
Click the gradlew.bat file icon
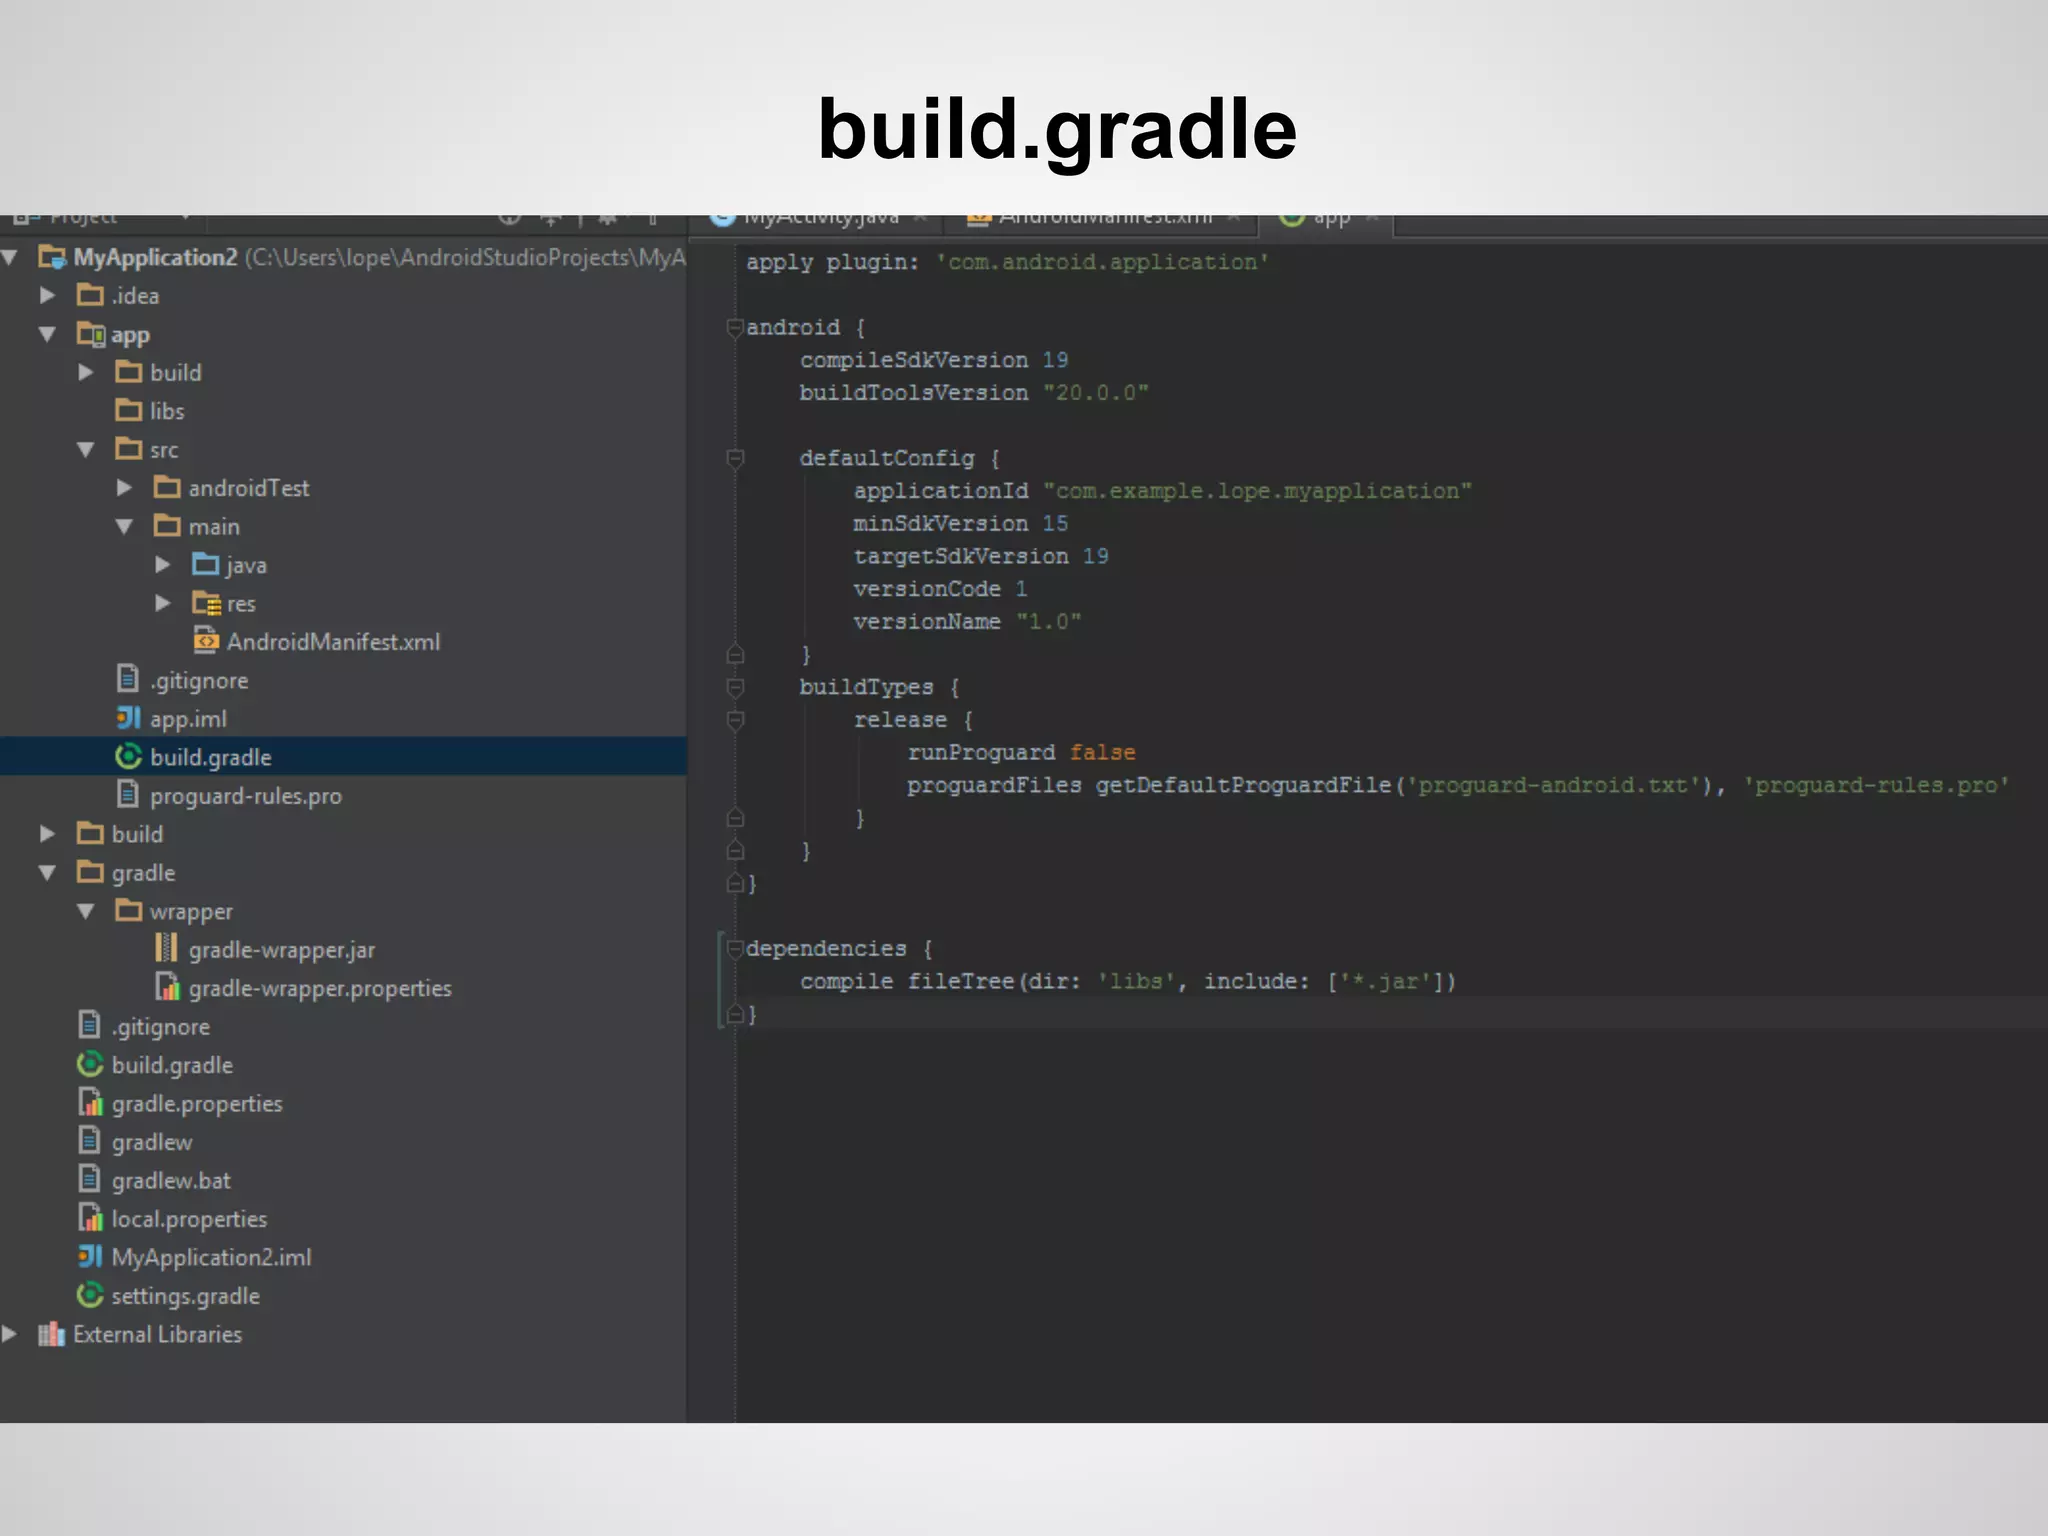tap(89, 1179)
